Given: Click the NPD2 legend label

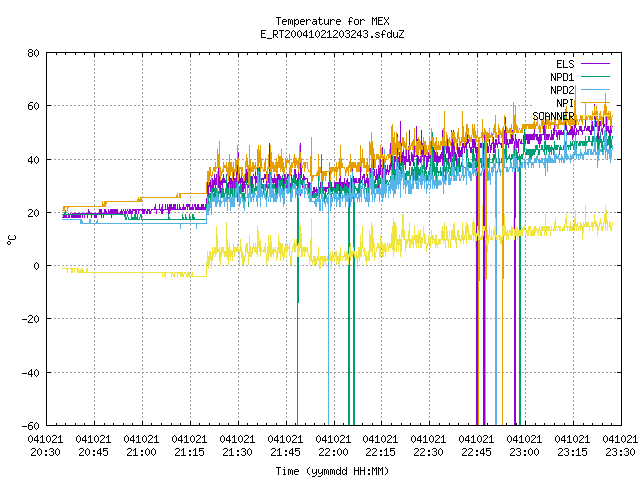Looking at the screenshot, I should [x=562, y=90].
